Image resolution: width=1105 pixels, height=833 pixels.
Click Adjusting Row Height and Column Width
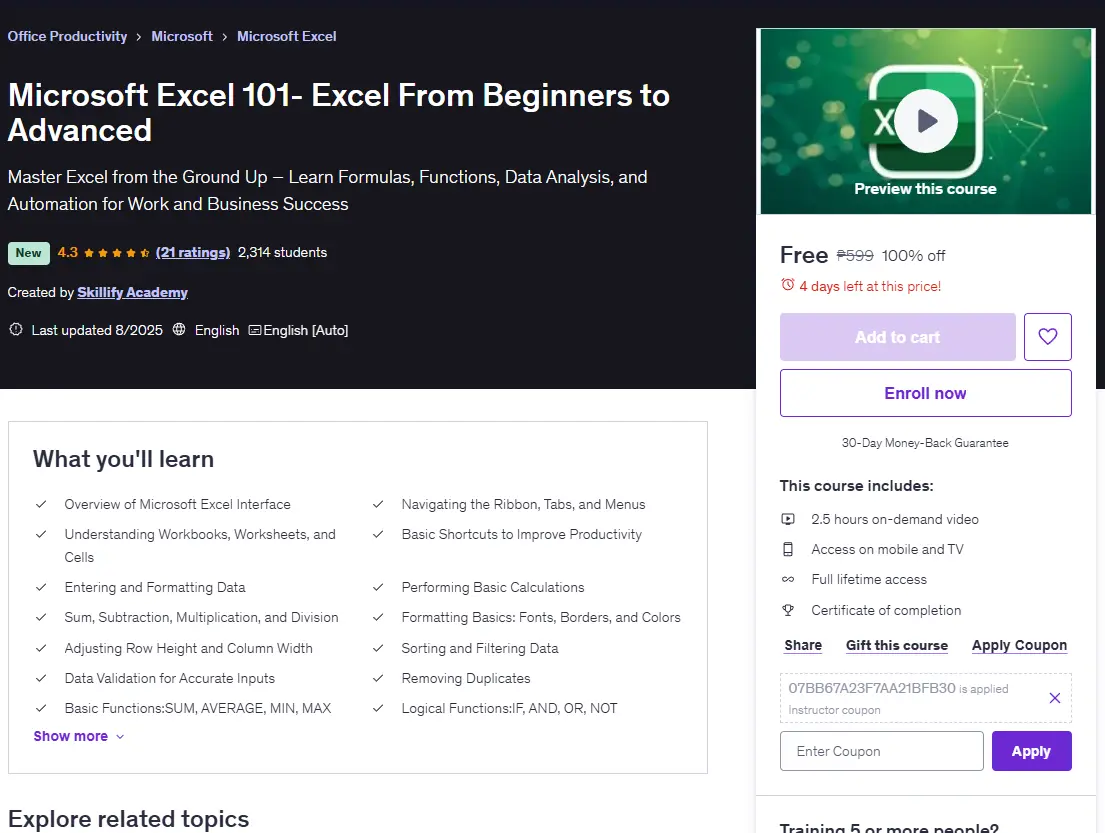coord(188,648)
